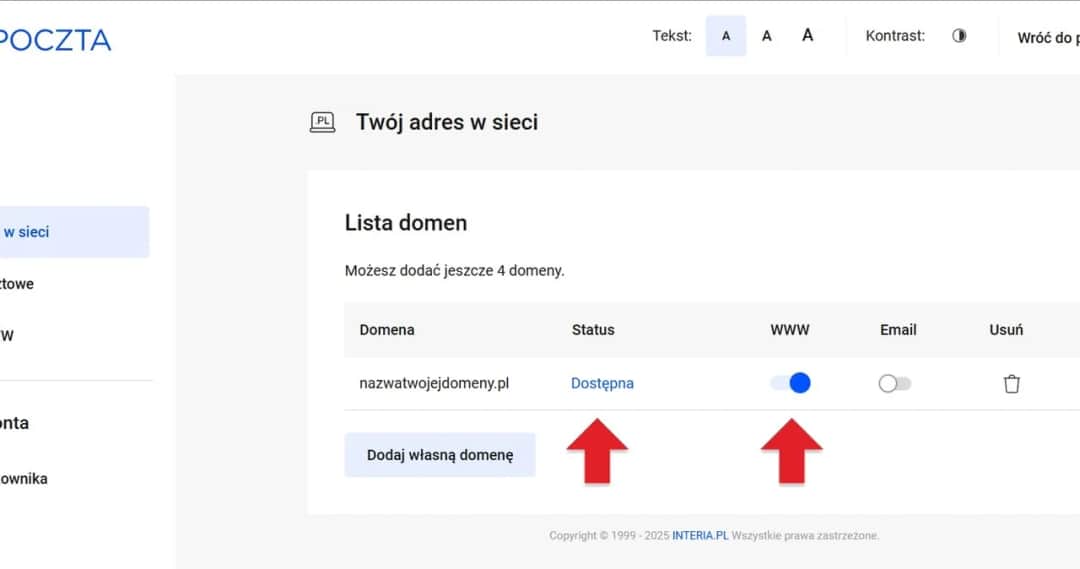Delete nazwatwojejdomeny.pl with the trash icon
Viewport: 1080px width, 569px height.
pos(1011,384)
